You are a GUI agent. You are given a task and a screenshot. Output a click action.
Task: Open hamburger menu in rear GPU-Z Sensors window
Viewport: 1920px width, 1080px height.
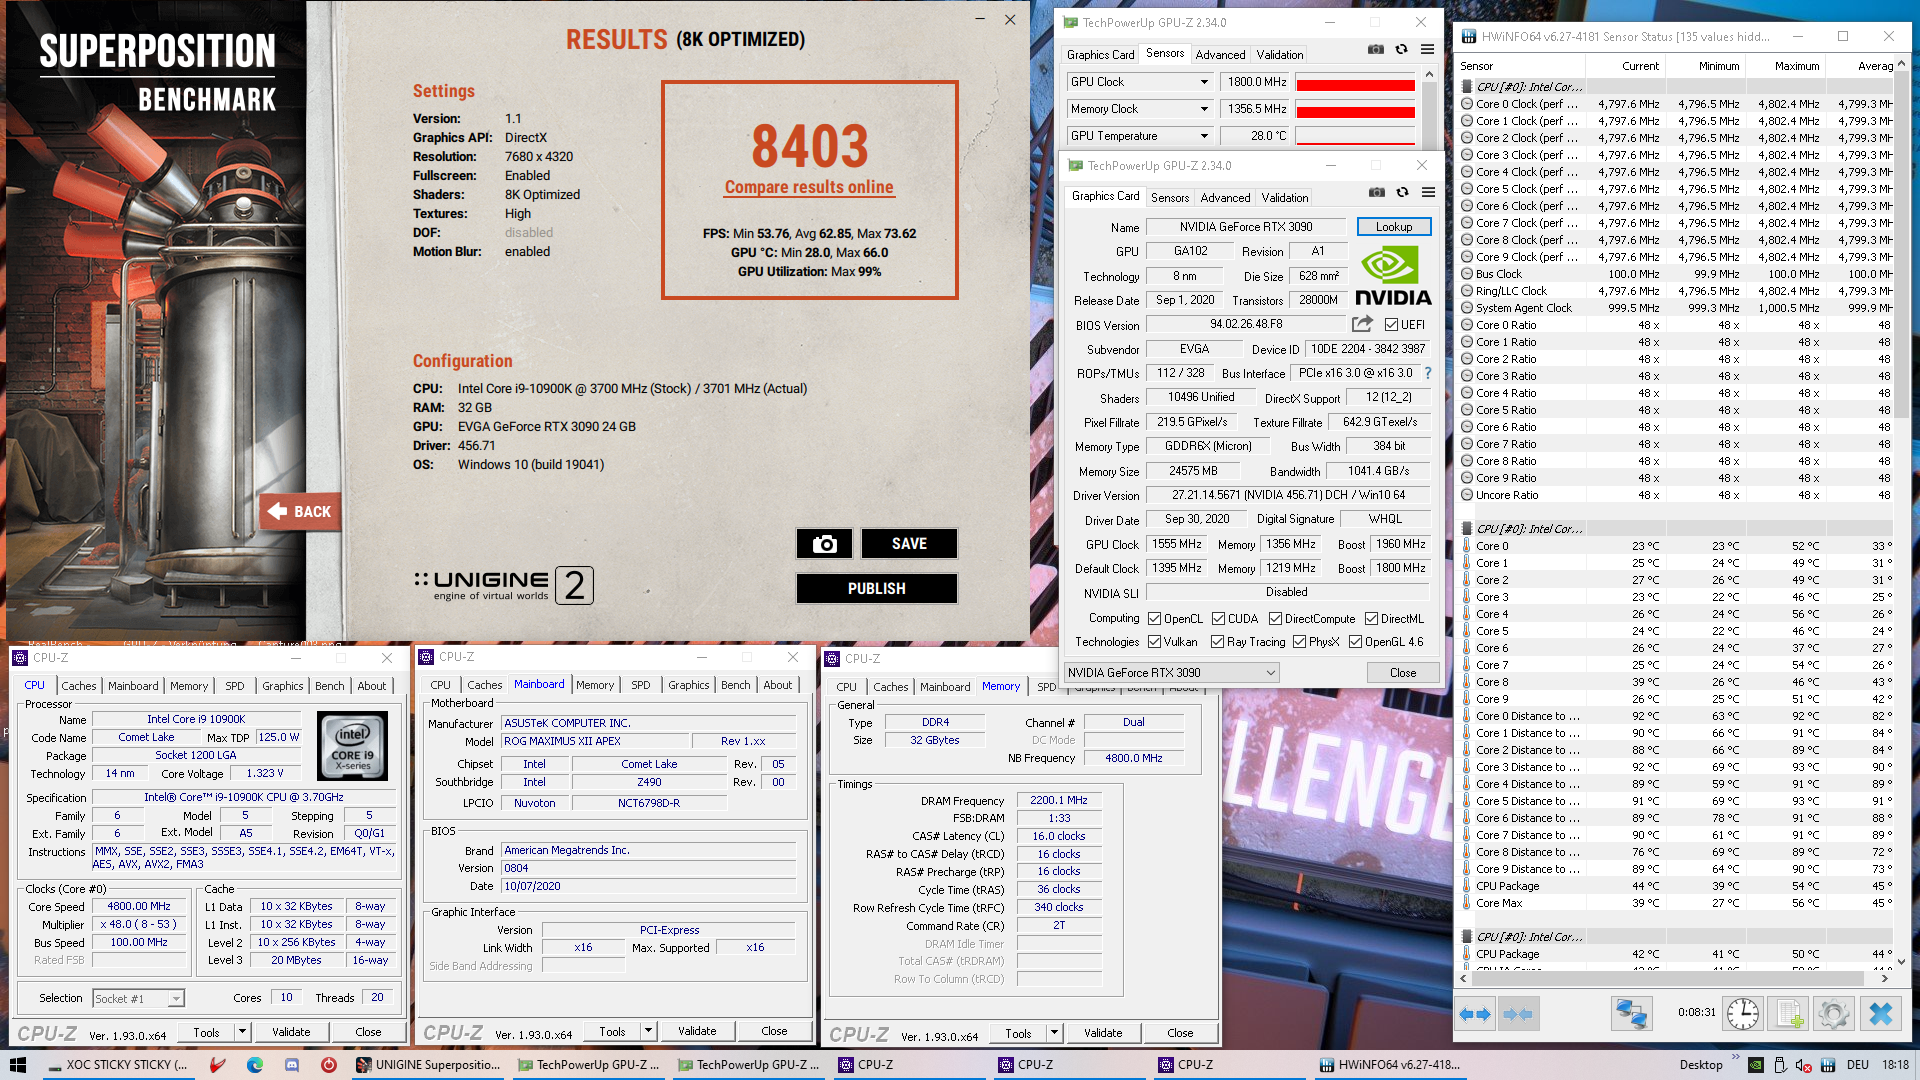click(1427, 50)
